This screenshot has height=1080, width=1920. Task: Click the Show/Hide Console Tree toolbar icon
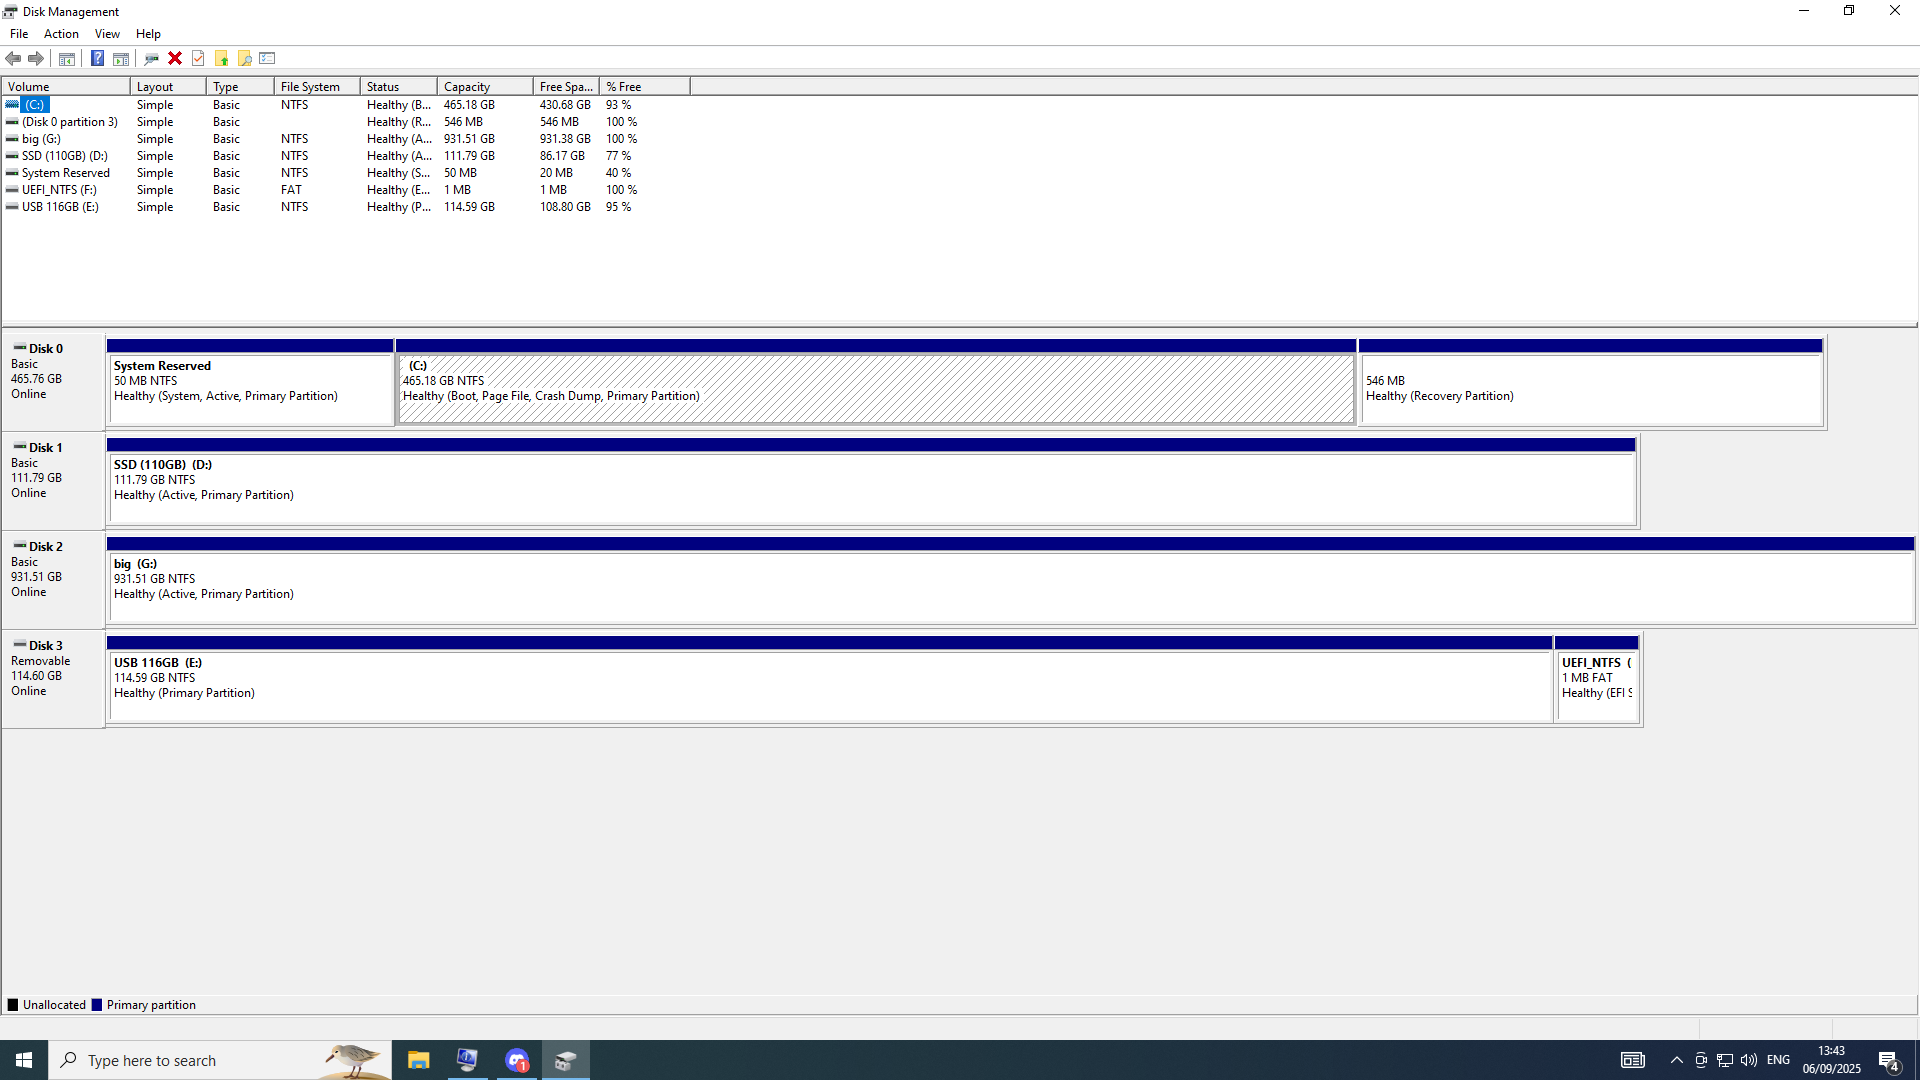[67, 58]
